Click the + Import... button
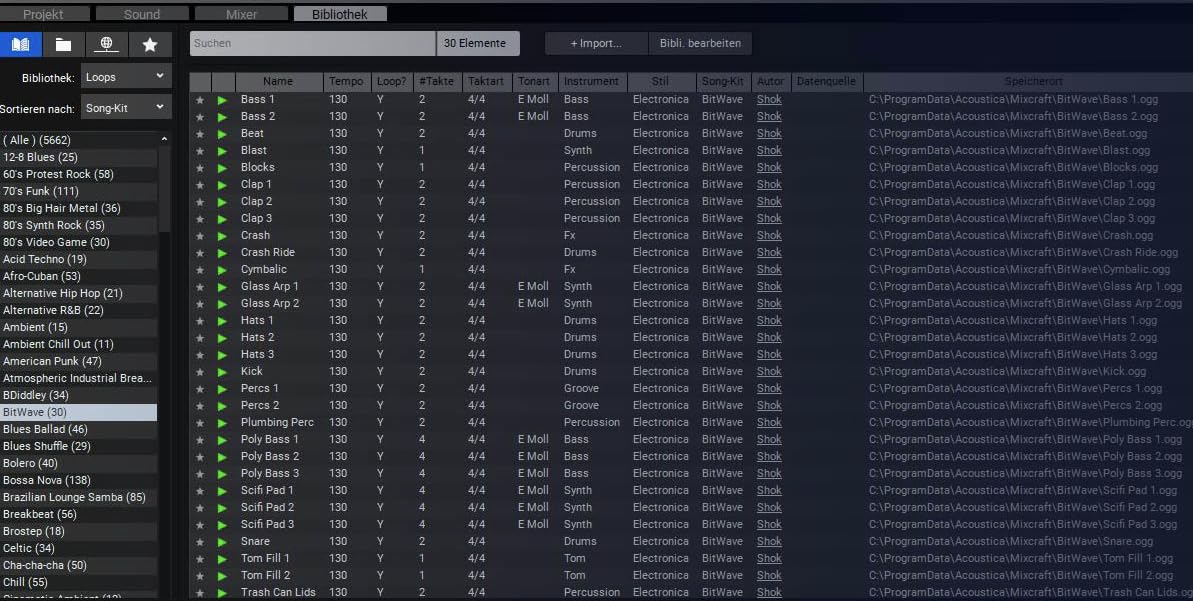This screenshot has width=1193, height=601. [596, 43]
